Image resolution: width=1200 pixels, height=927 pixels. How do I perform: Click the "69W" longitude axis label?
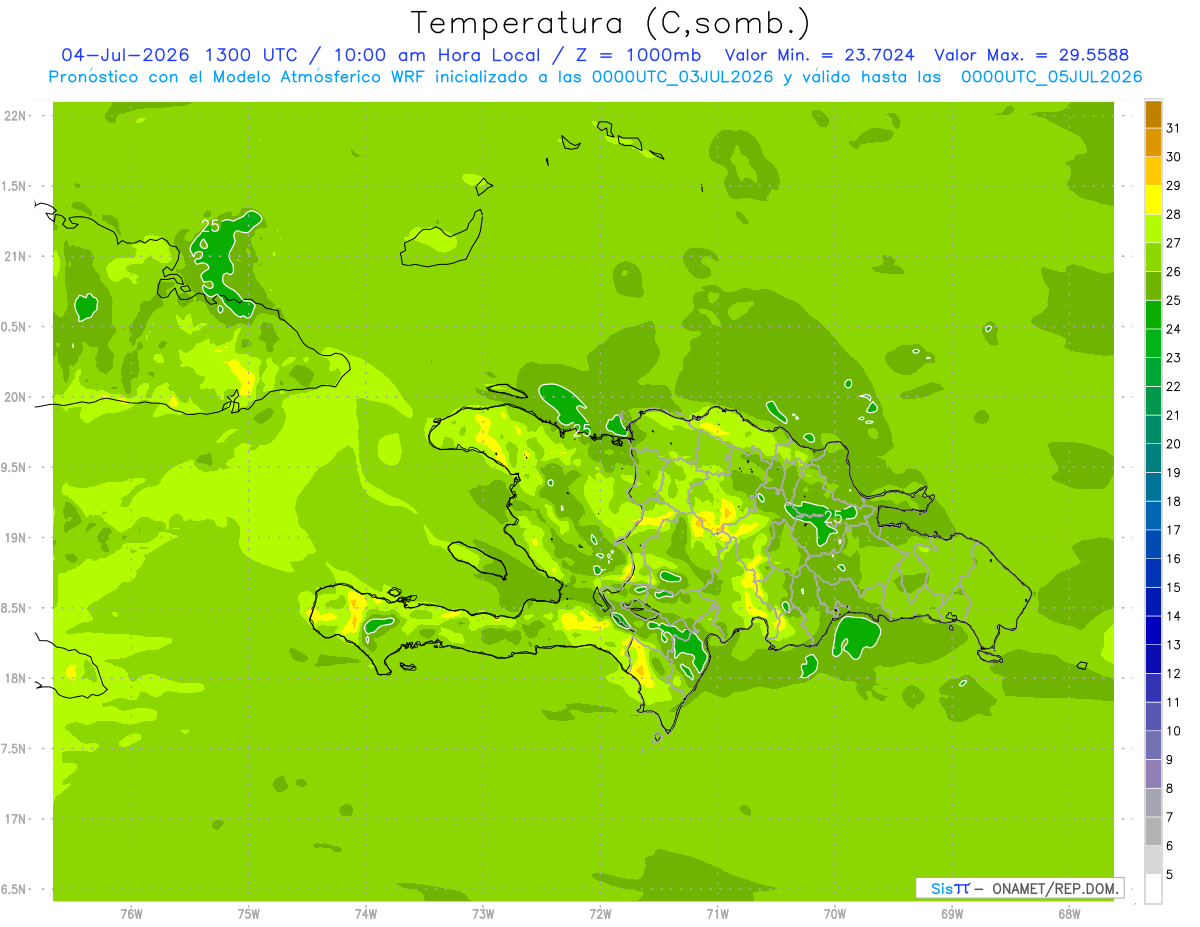tap(952, 914)
